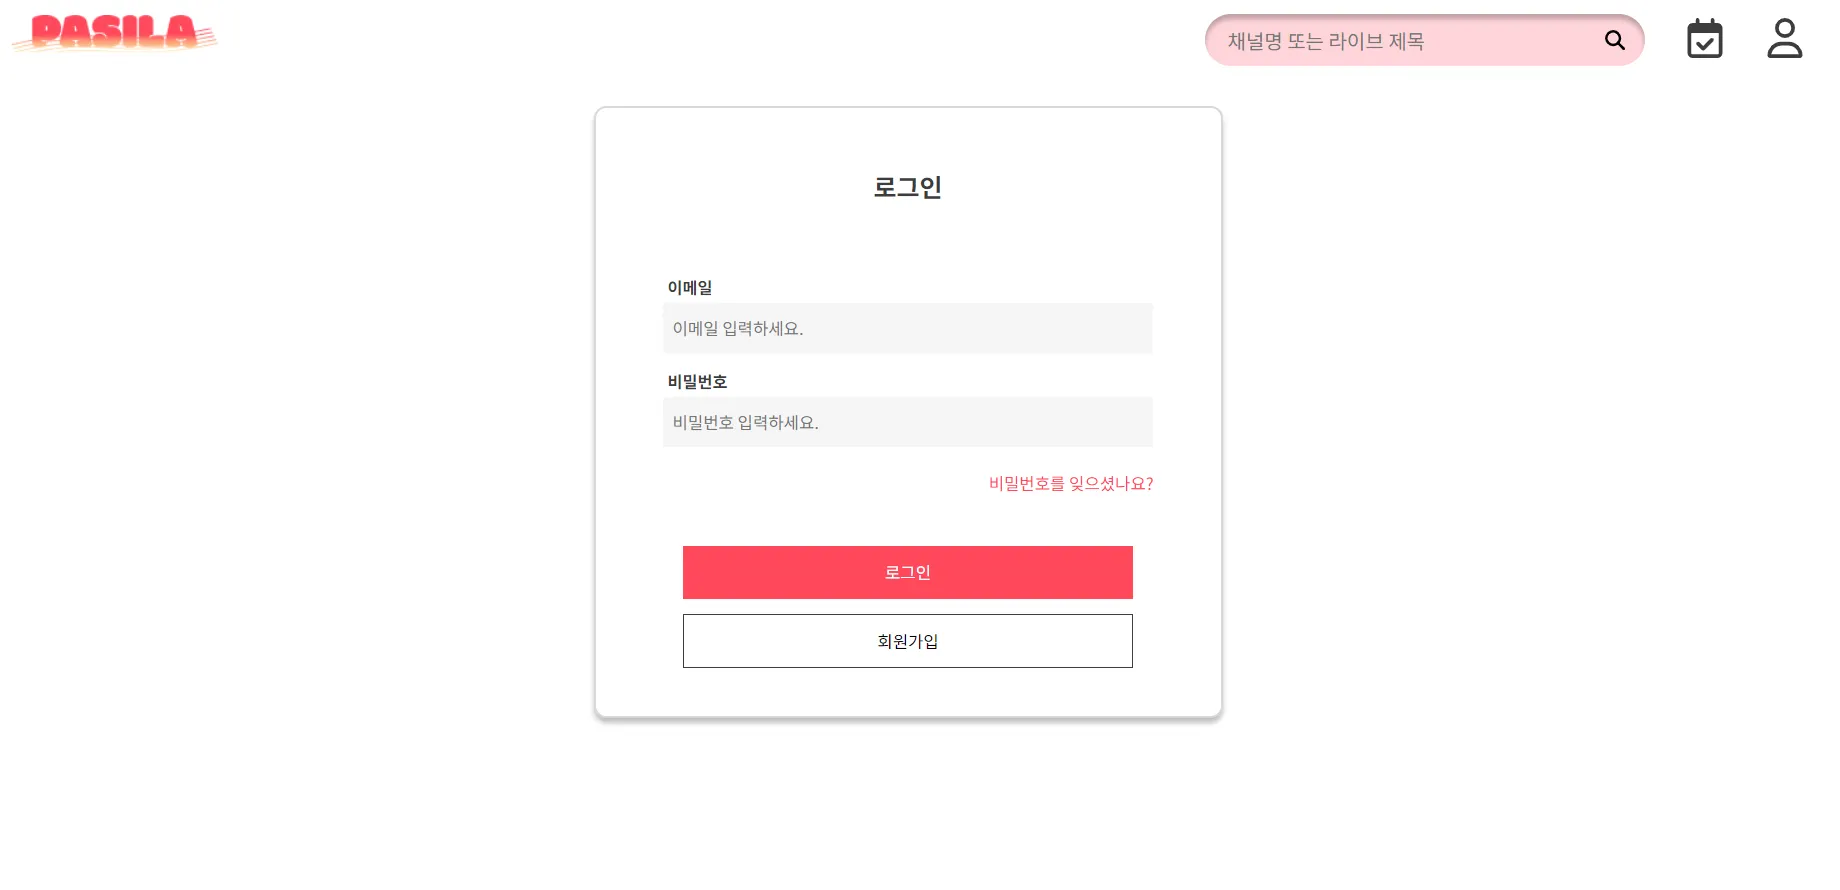Click the 이메일 field label
The height and width of the screenshot is (890, 1840).
689,288
